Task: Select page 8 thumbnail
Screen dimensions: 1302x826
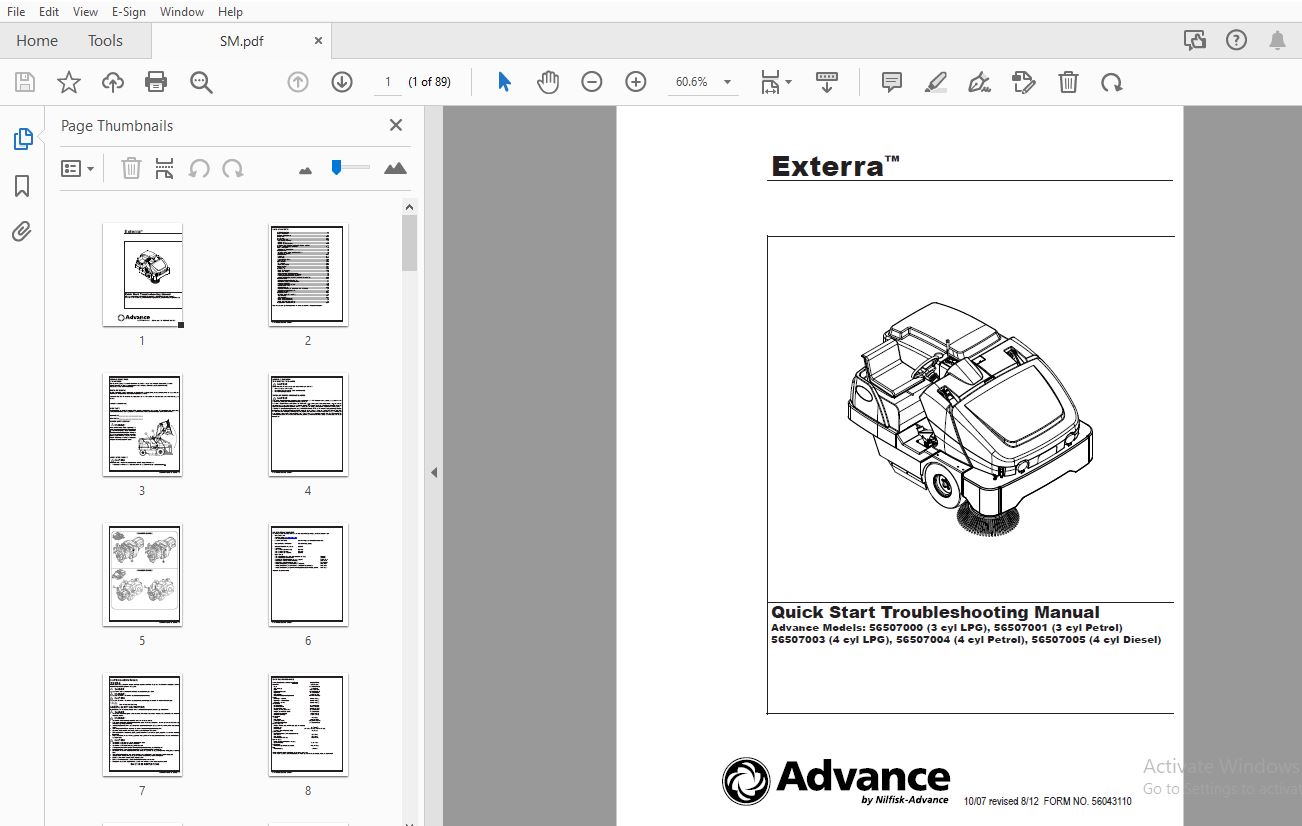Action: coord(308,725)
